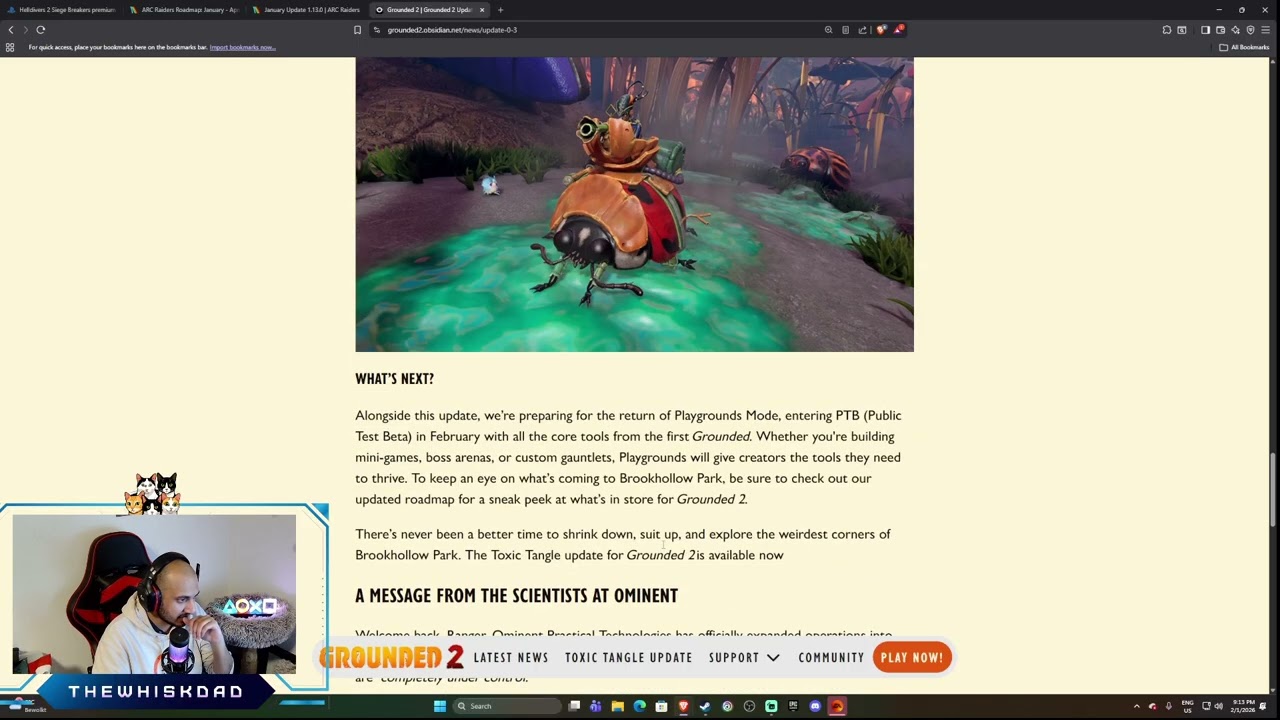Open reader mode icon in the address bar
The height and width of the screenshot is (720, 1280).
(845, 30)
